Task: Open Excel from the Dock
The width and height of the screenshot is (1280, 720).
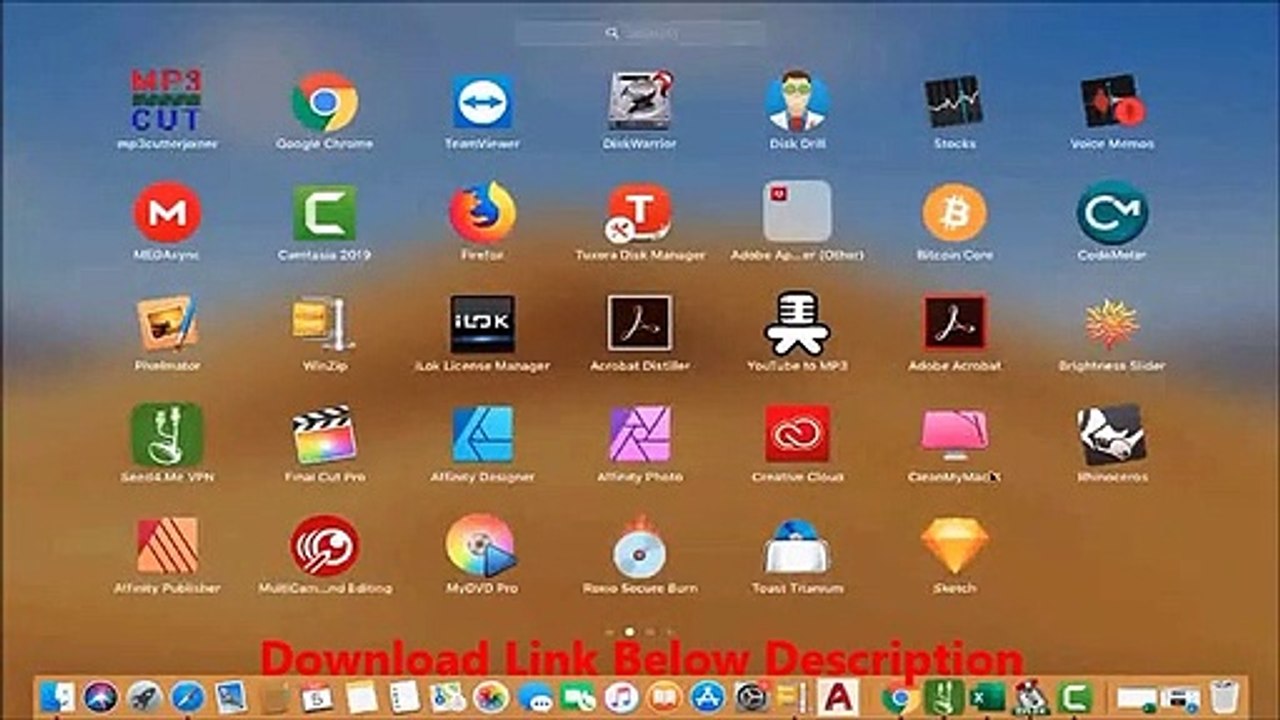Action: click(x=987, y=696)
